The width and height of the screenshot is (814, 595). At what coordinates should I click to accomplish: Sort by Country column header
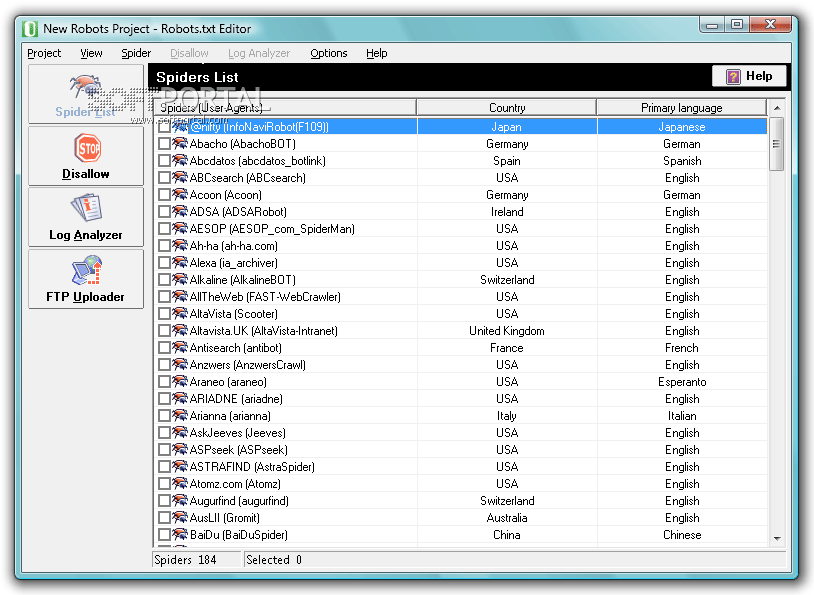tap(507, 107)
